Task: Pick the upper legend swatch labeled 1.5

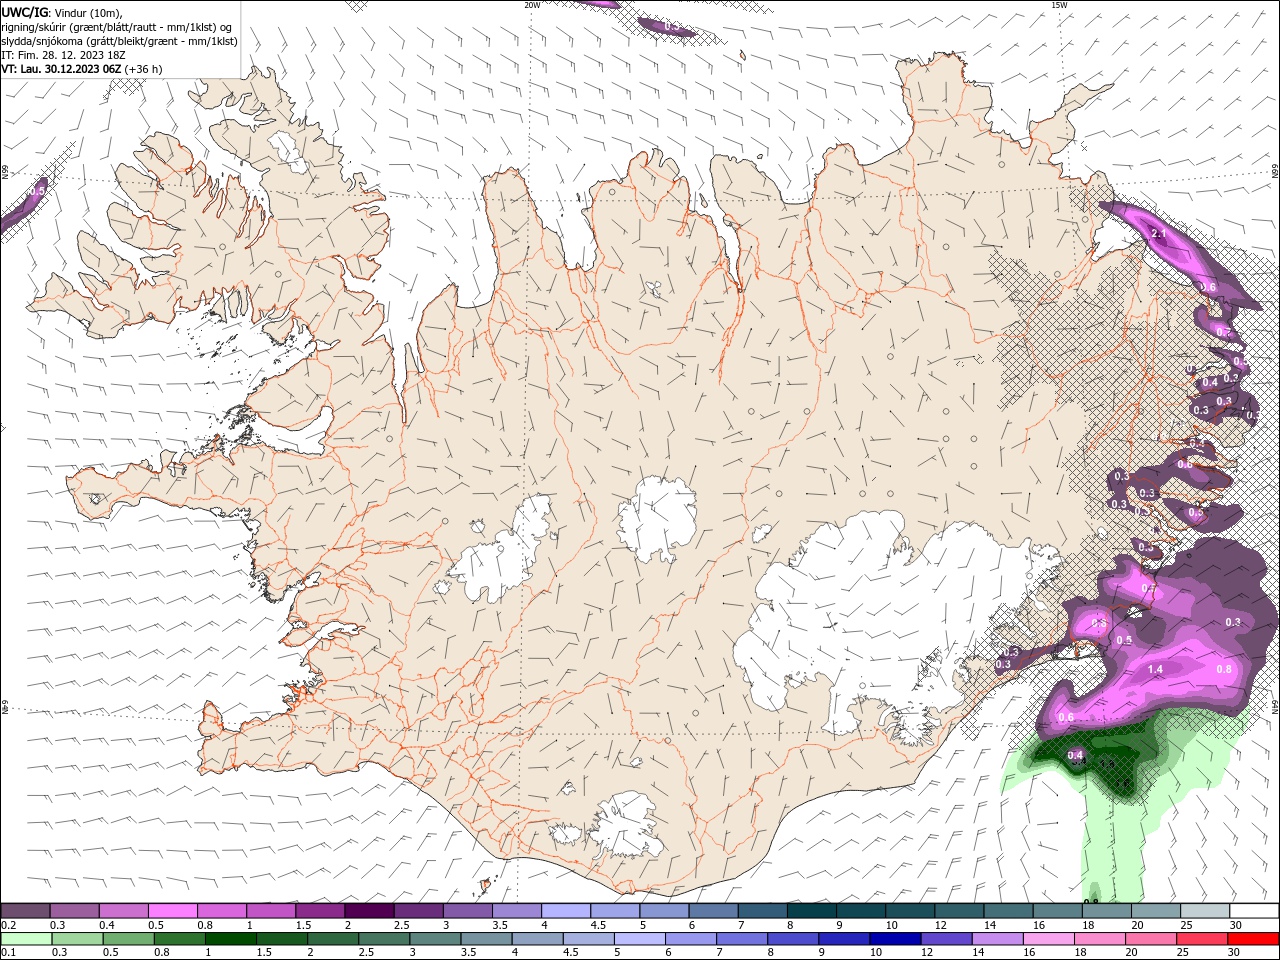Action: coord(320,911)
